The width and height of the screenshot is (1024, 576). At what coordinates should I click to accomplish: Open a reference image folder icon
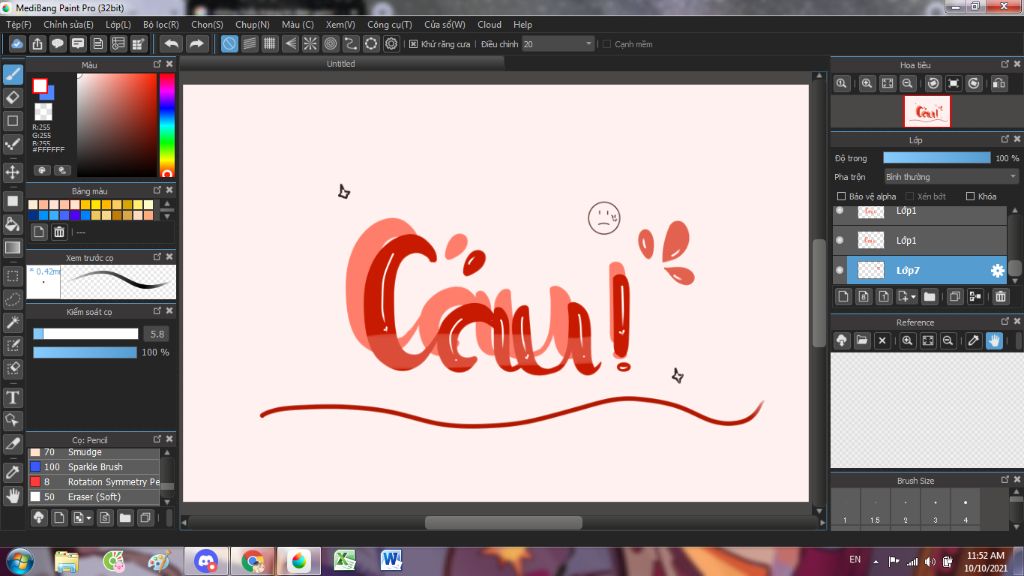[862, 340]
